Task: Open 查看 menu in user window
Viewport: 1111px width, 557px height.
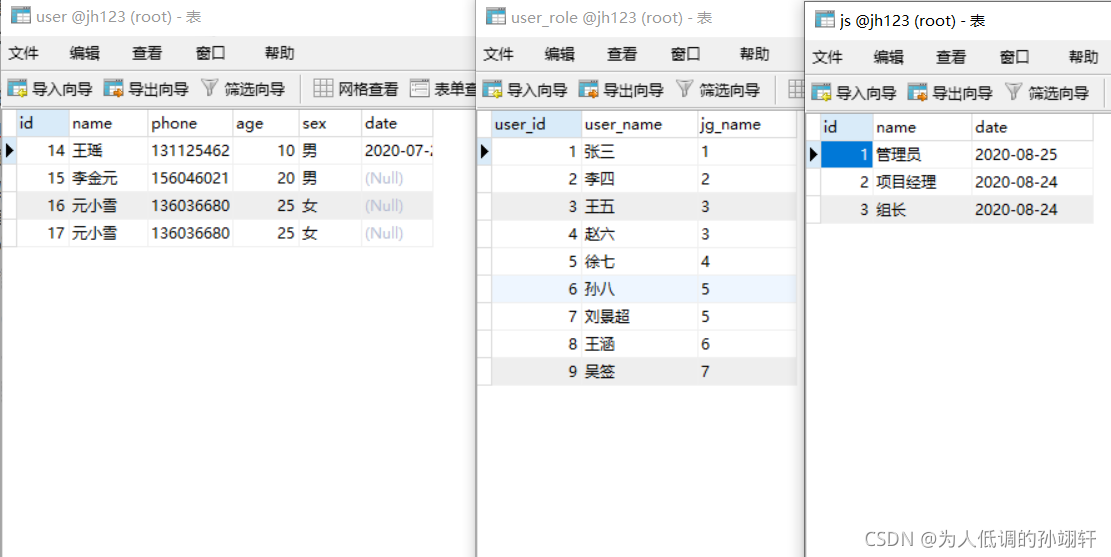Action: point(147,53)
